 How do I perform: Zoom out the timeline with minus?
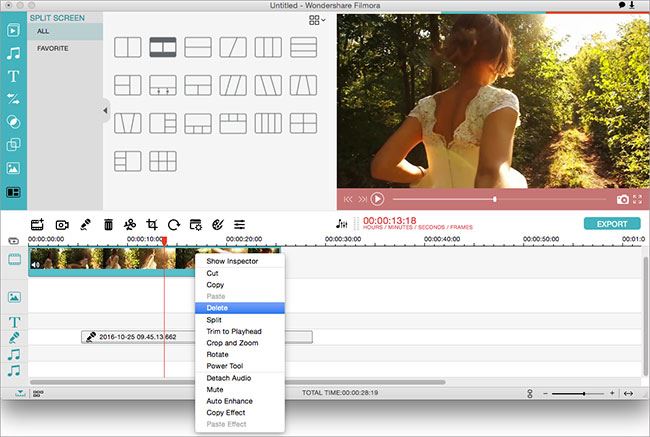pos(546,393)
